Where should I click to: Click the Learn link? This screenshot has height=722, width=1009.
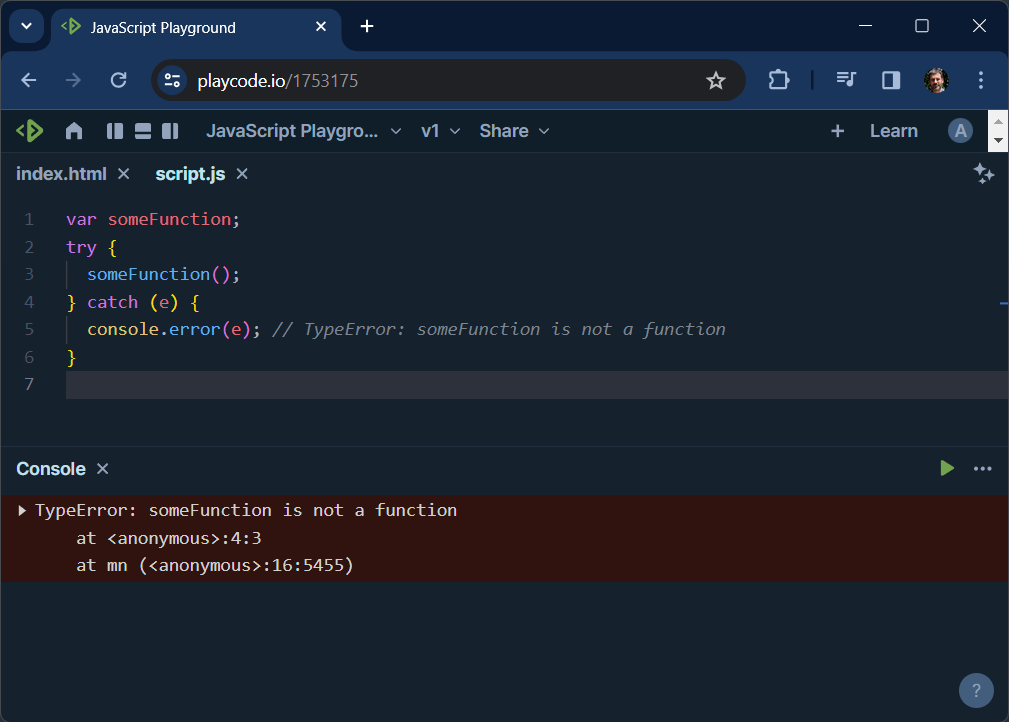[893, 130]
